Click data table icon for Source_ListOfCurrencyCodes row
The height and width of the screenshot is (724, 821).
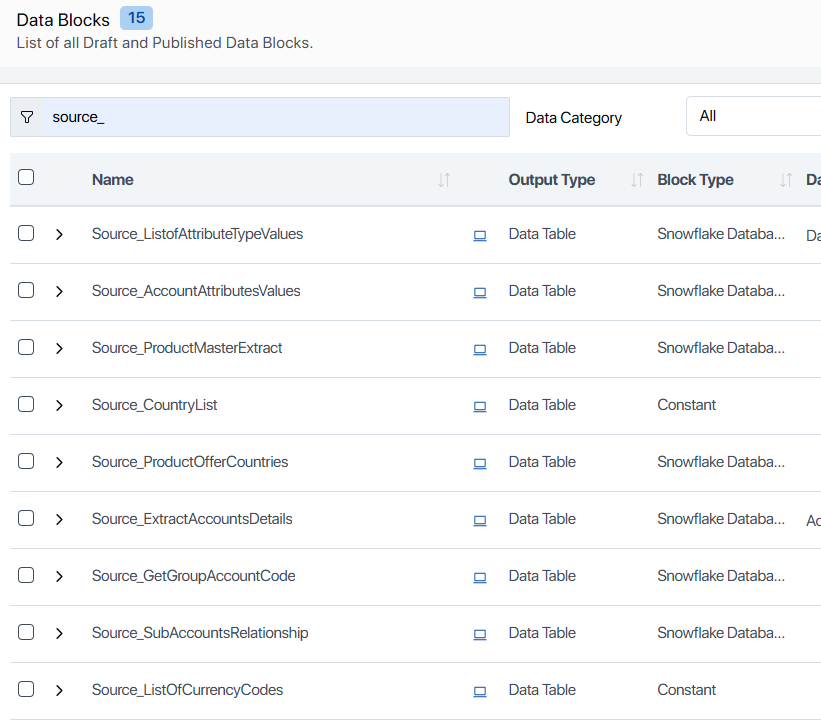[x=480, y=691]
